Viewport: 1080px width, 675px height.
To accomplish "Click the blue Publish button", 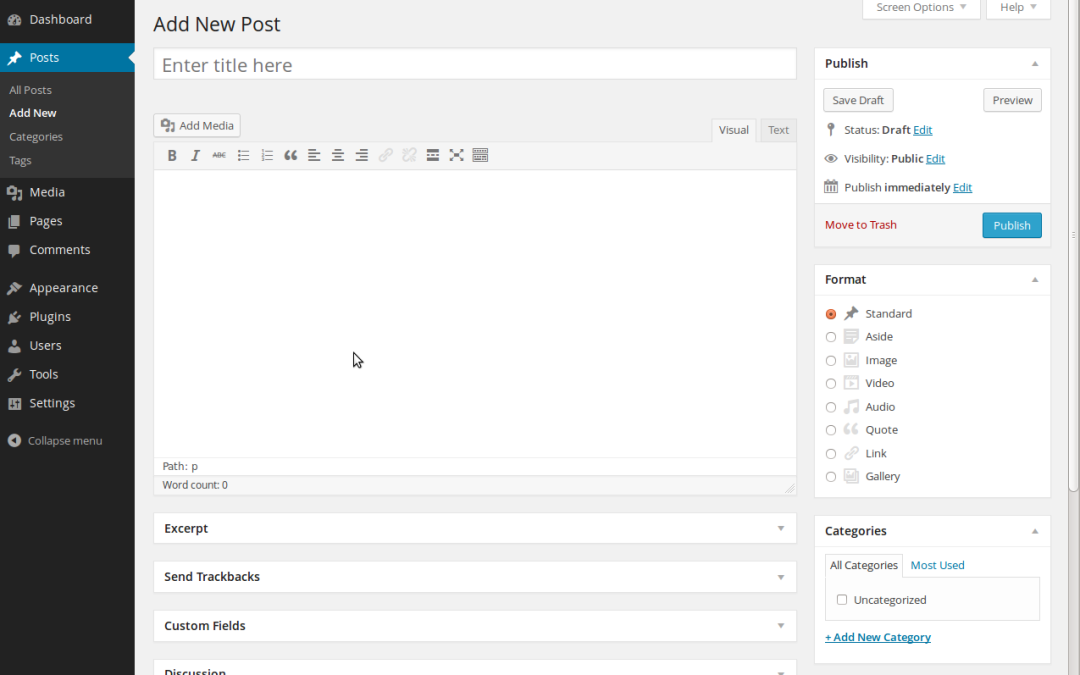I will [1011, 225].
